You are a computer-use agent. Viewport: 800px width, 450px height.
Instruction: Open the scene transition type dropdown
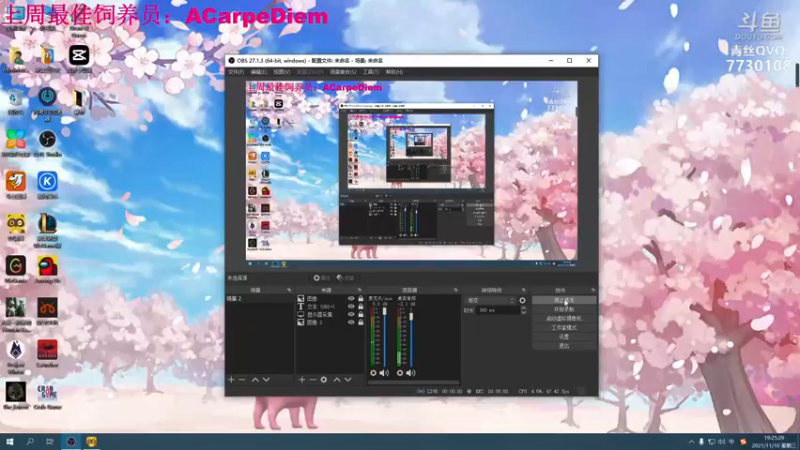pyautogui.click(x=490, y=301)
